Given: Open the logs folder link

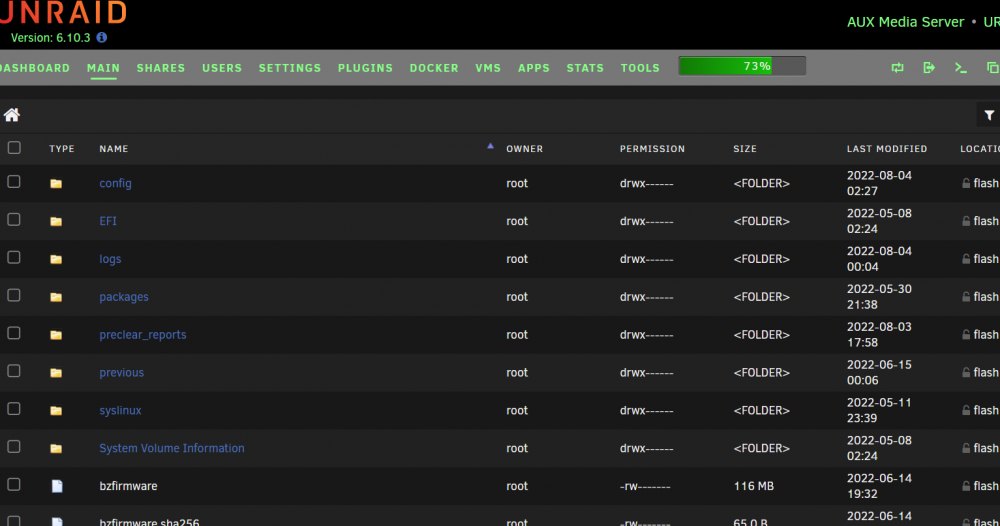Looking at the screenshot, I should point(110,259).
